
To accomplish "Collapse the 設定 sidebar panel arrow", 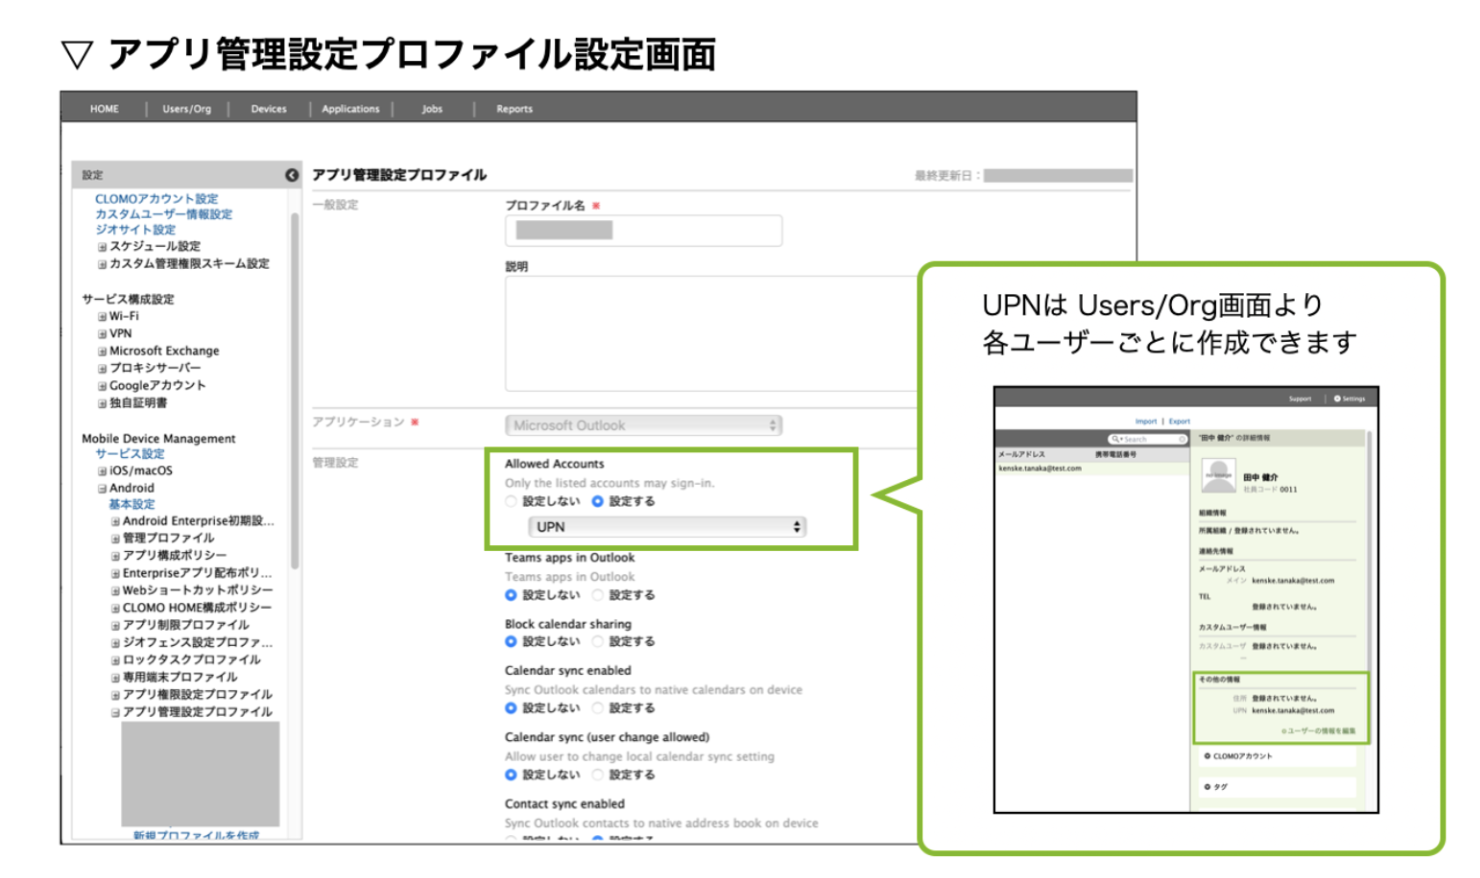I will (291, 175).
